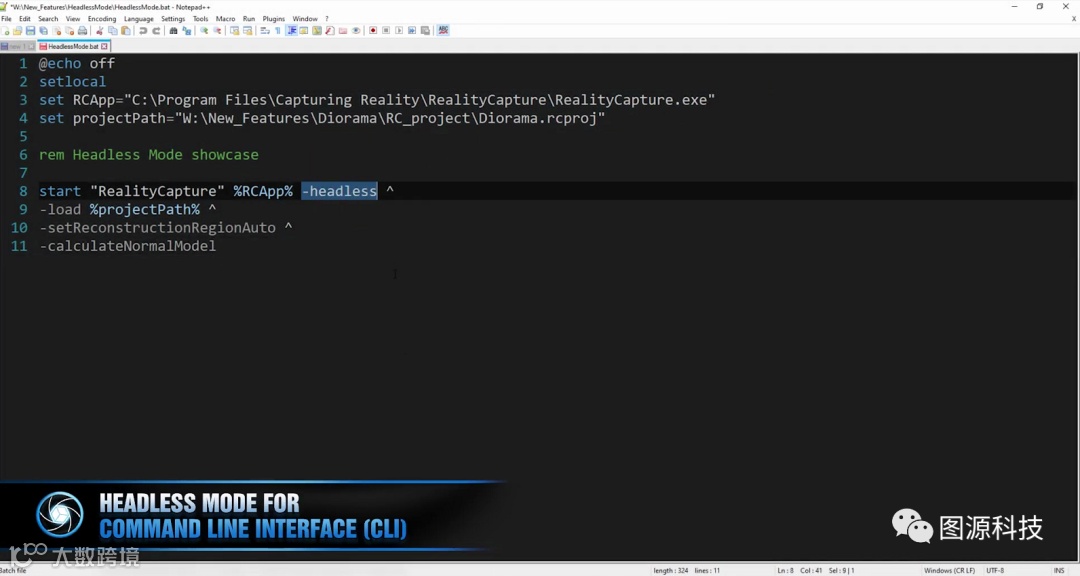Open the ? help menu
Viewport: 1080px width, 576px height.
pos(326,19)
